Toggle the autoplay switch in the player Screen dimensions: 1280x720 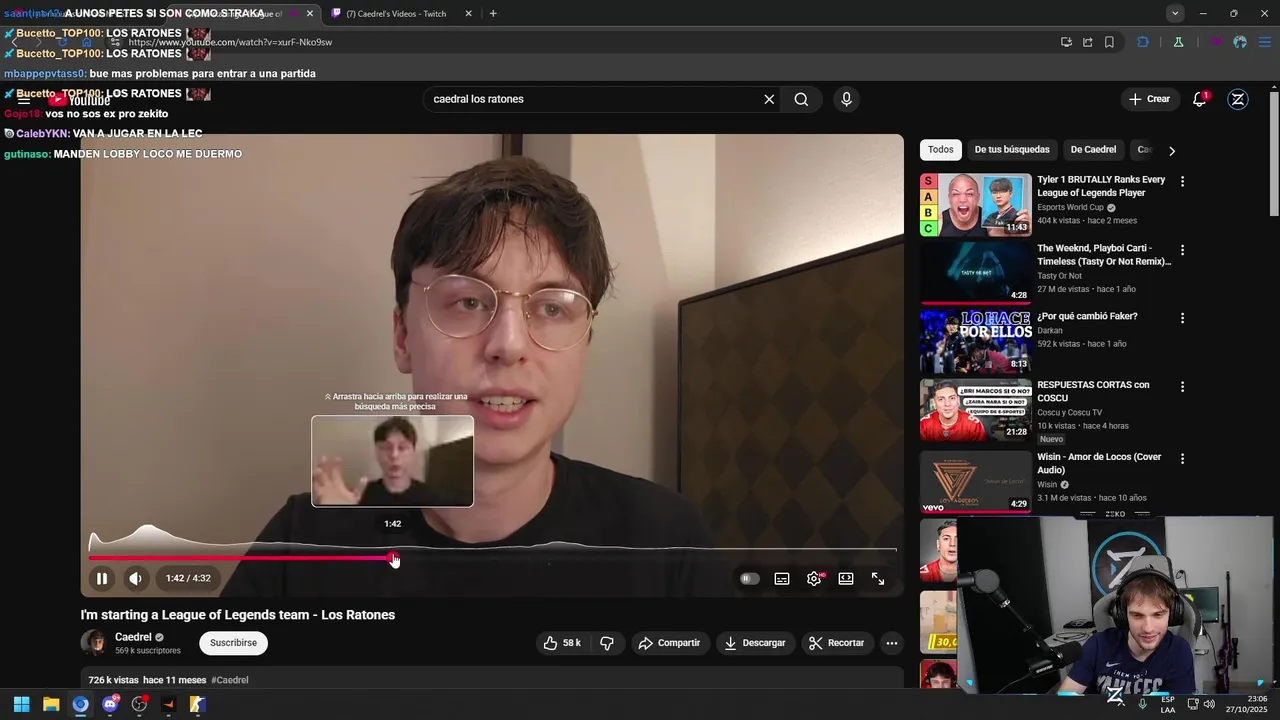[750, 578]
